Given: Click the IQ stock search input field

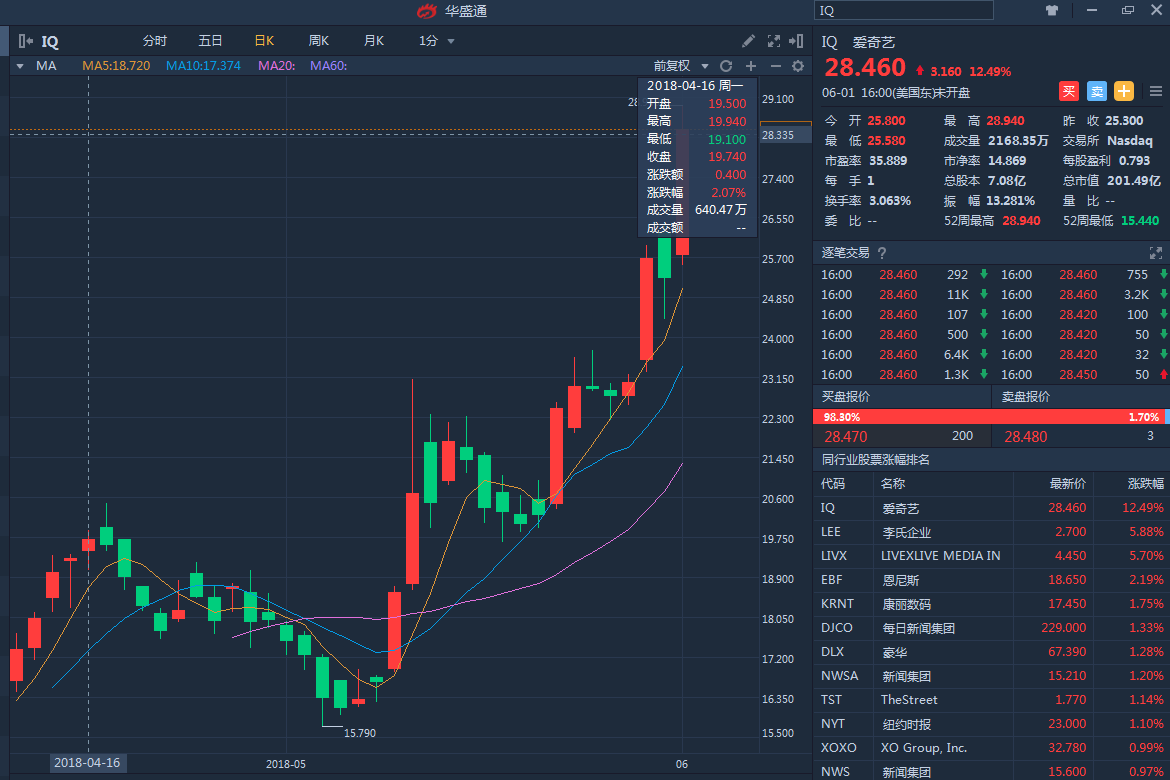Looking at the screenshot, I should point(904,10).
